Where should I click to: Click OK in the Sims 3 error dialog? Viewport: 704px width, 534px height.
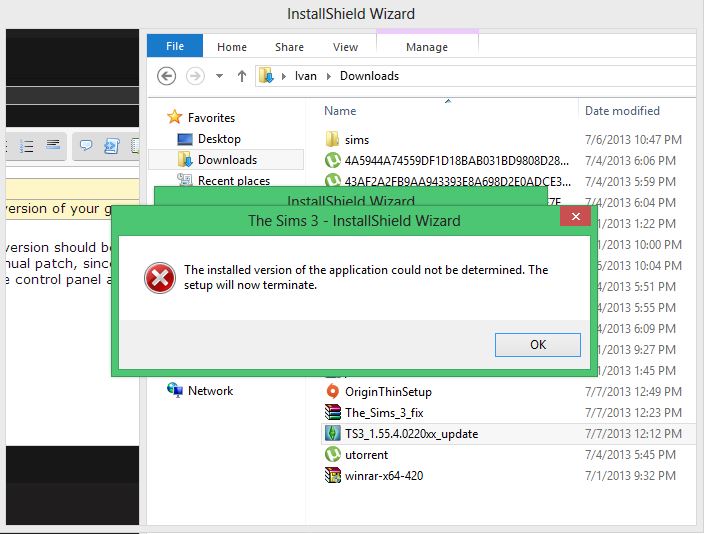point(537,344)
